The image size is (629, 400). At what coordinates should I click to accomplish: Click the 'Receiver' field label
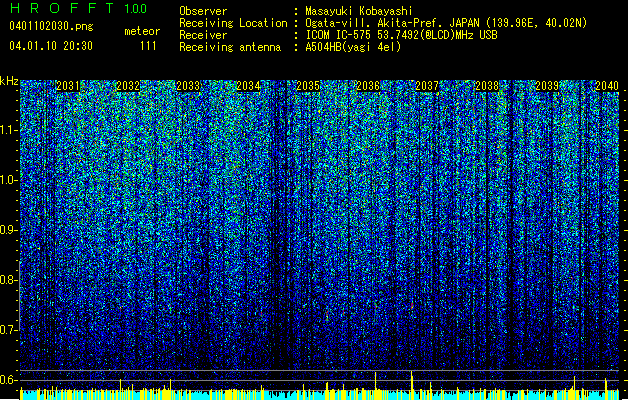tap(203, 35)
